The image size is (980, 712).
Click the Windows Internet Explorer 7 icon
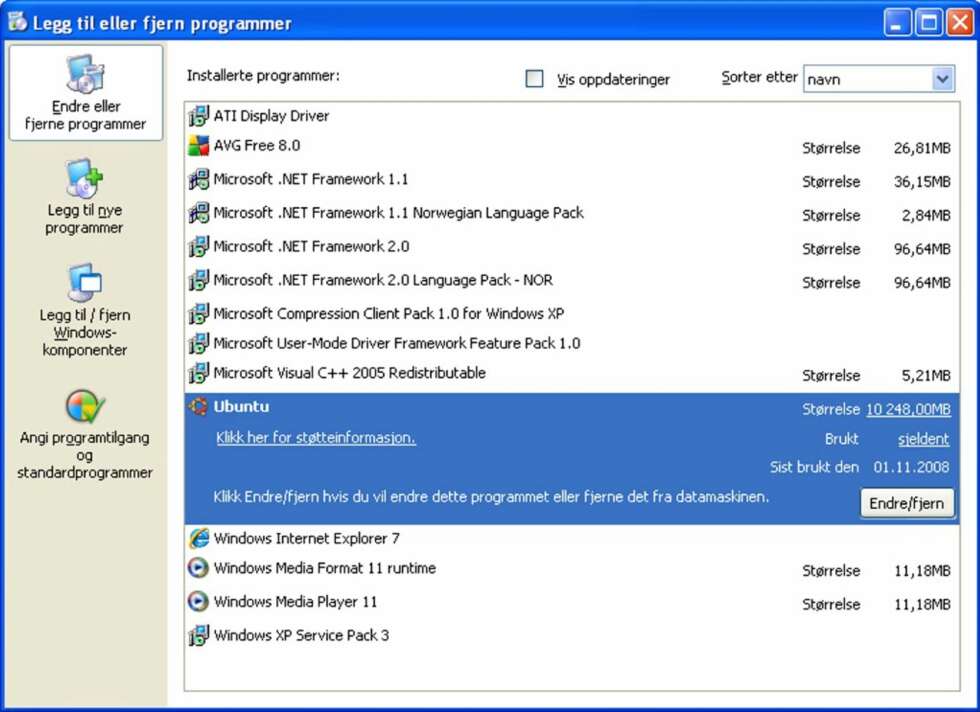pos(198,538)
